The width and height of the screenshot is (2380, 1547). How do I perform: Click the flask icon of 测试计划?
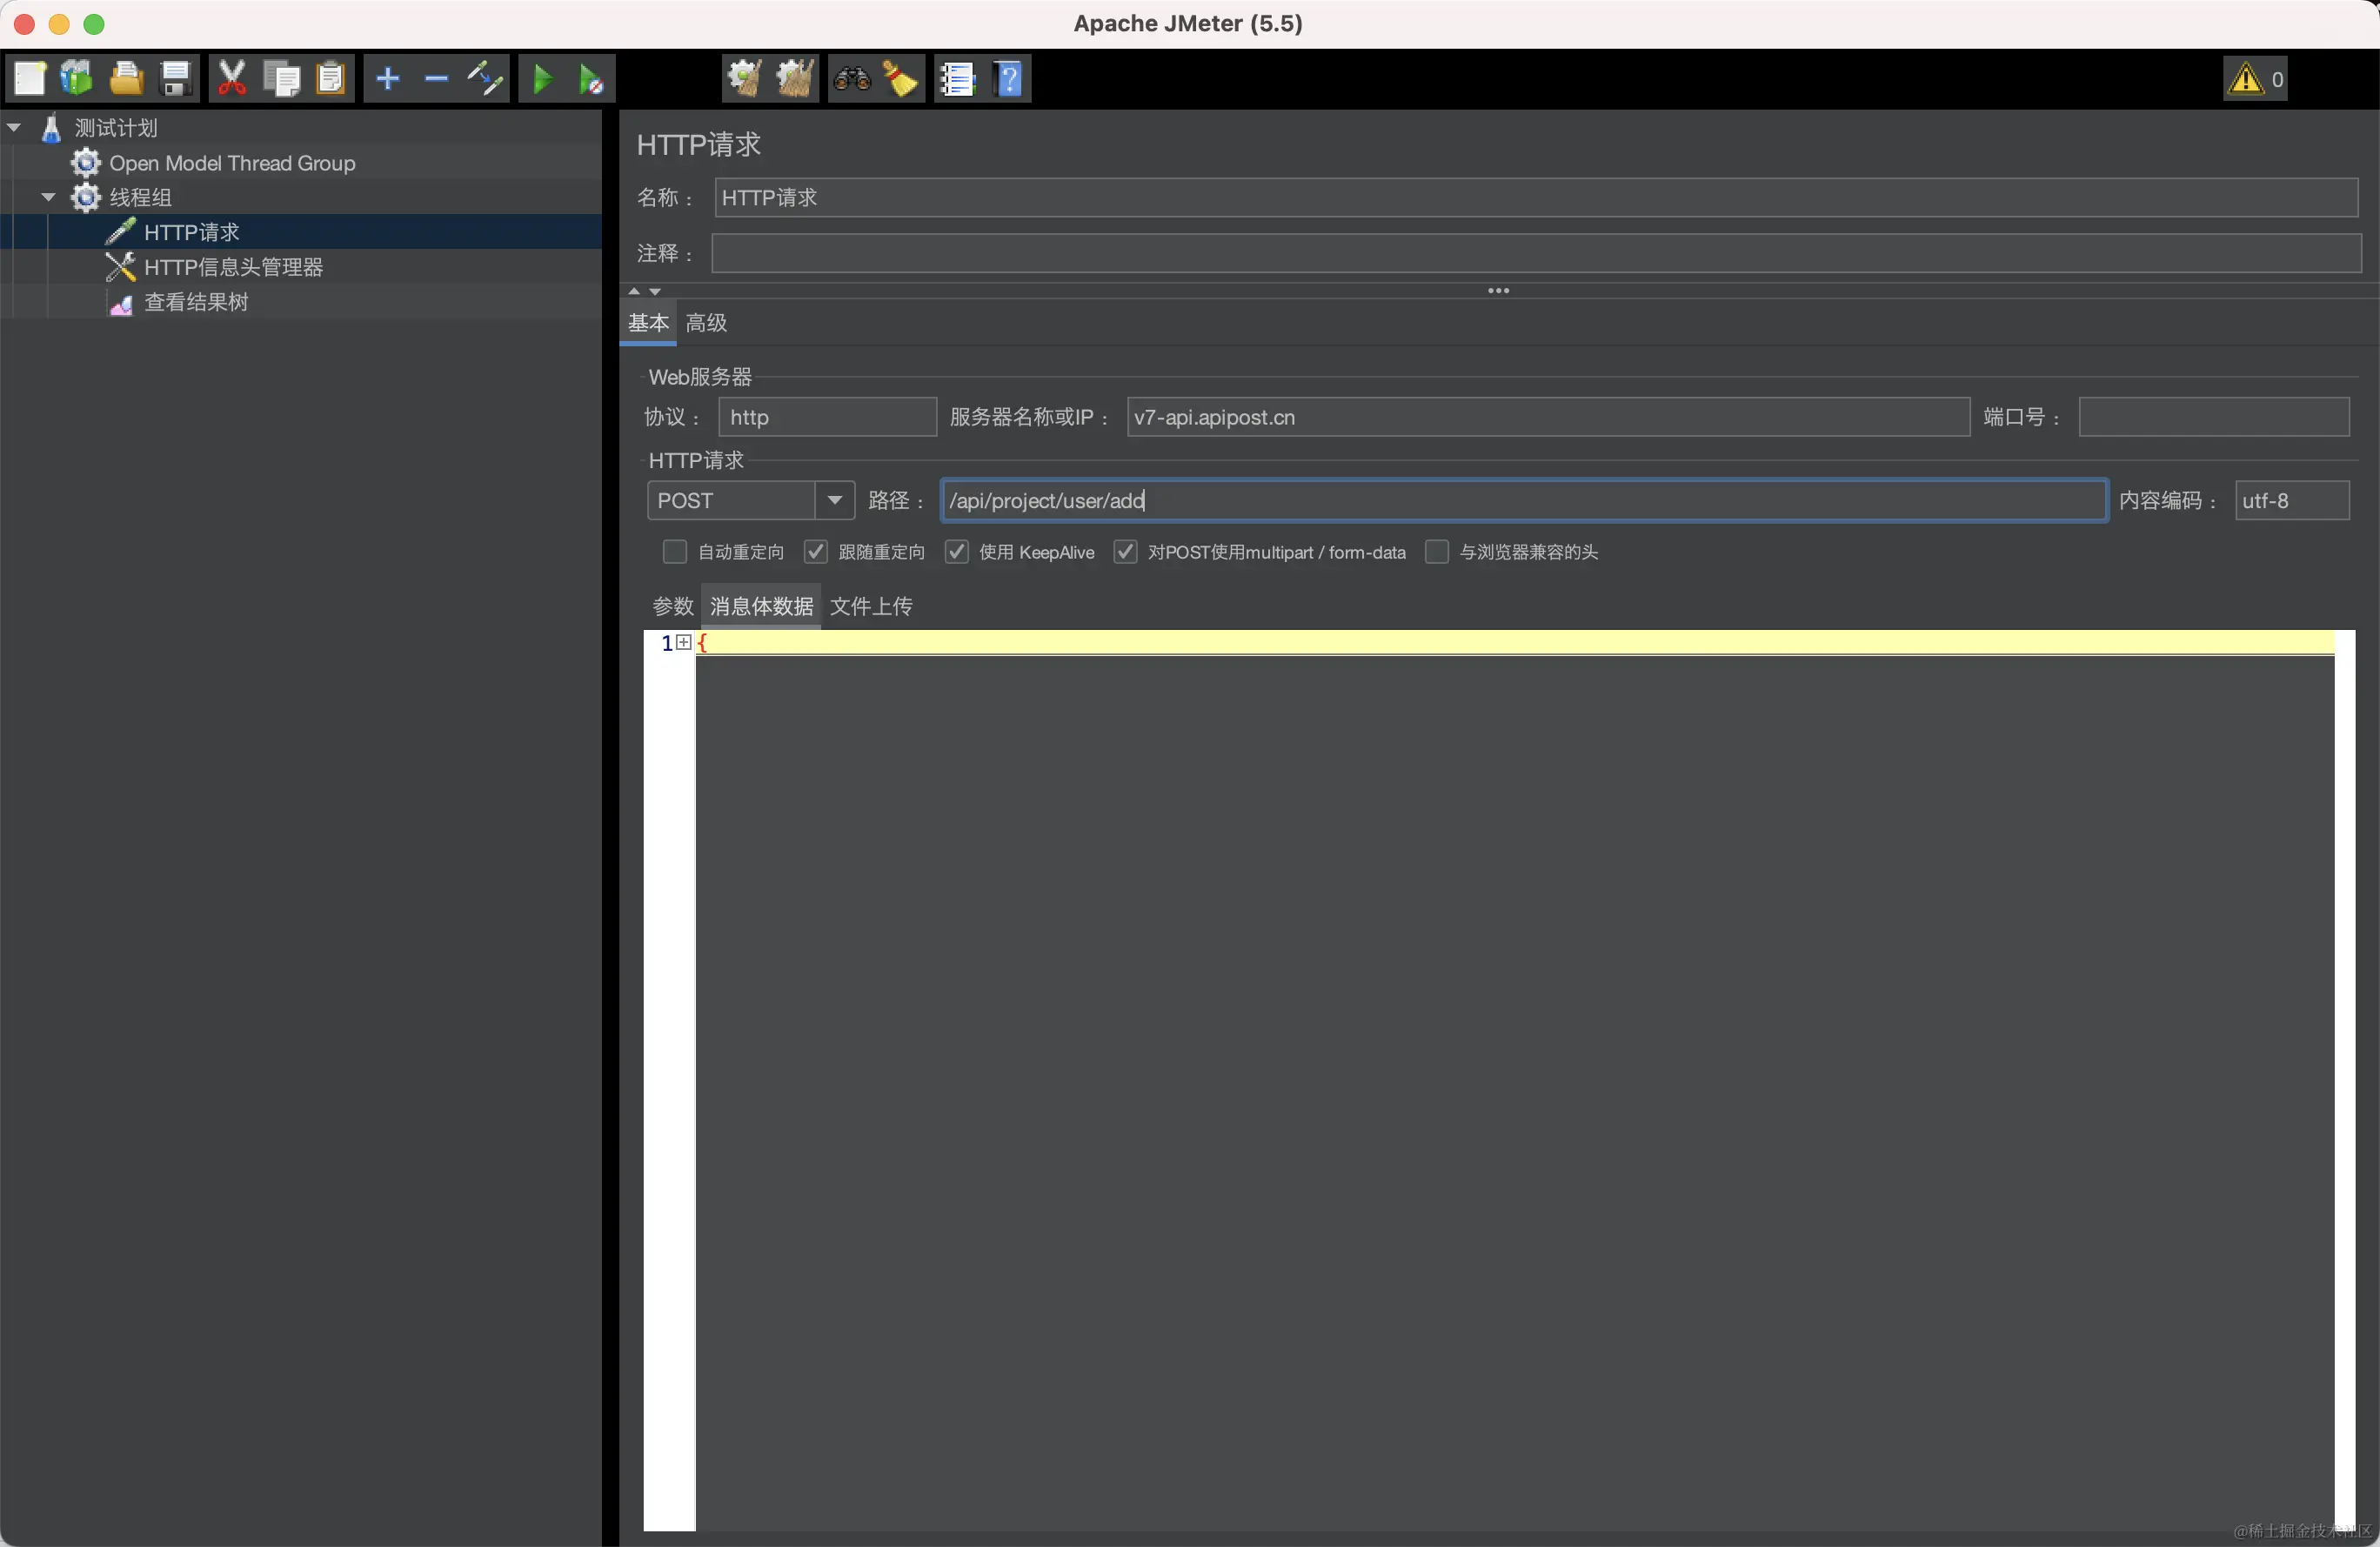52,128
